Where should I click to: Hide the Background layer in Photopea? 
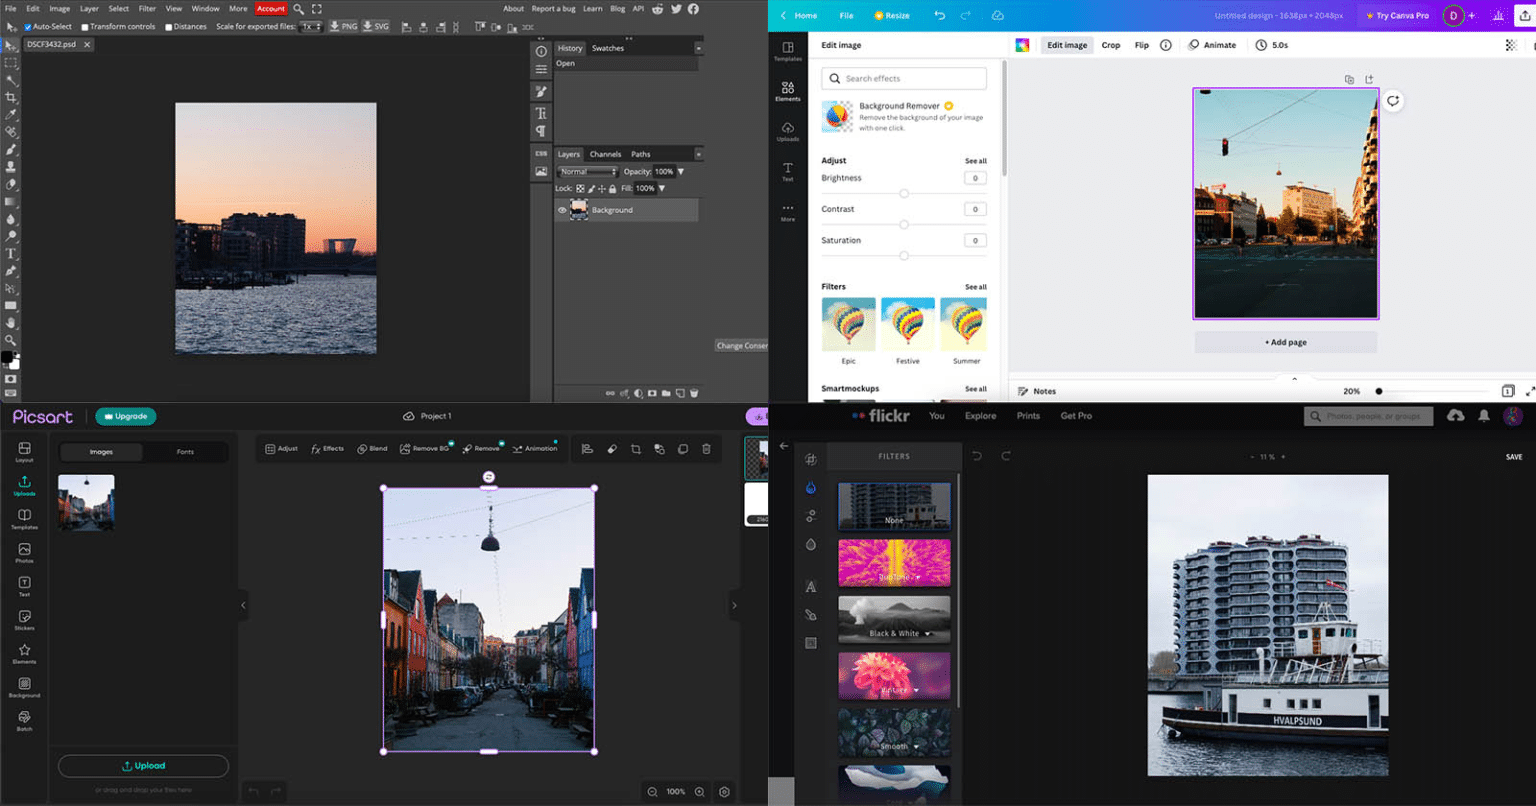tap(561, 210)
